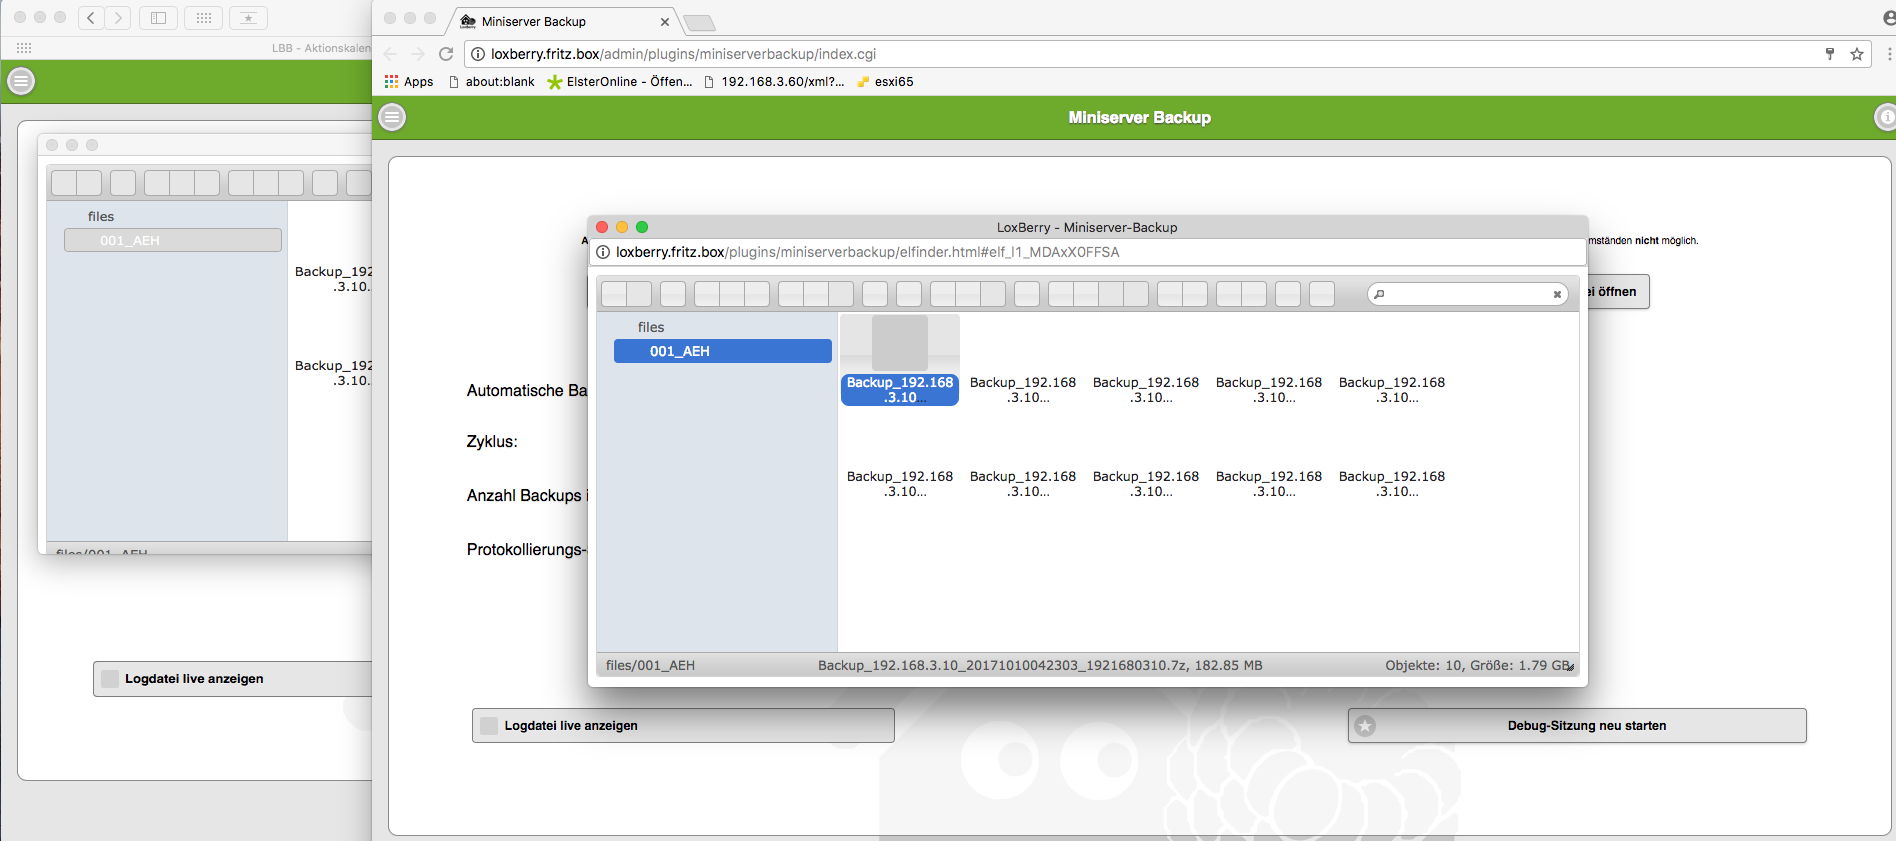Select the 'files' folder in Safari's file manager
This screenshot has width=1896, height=841.
click(x=101, y=216)
